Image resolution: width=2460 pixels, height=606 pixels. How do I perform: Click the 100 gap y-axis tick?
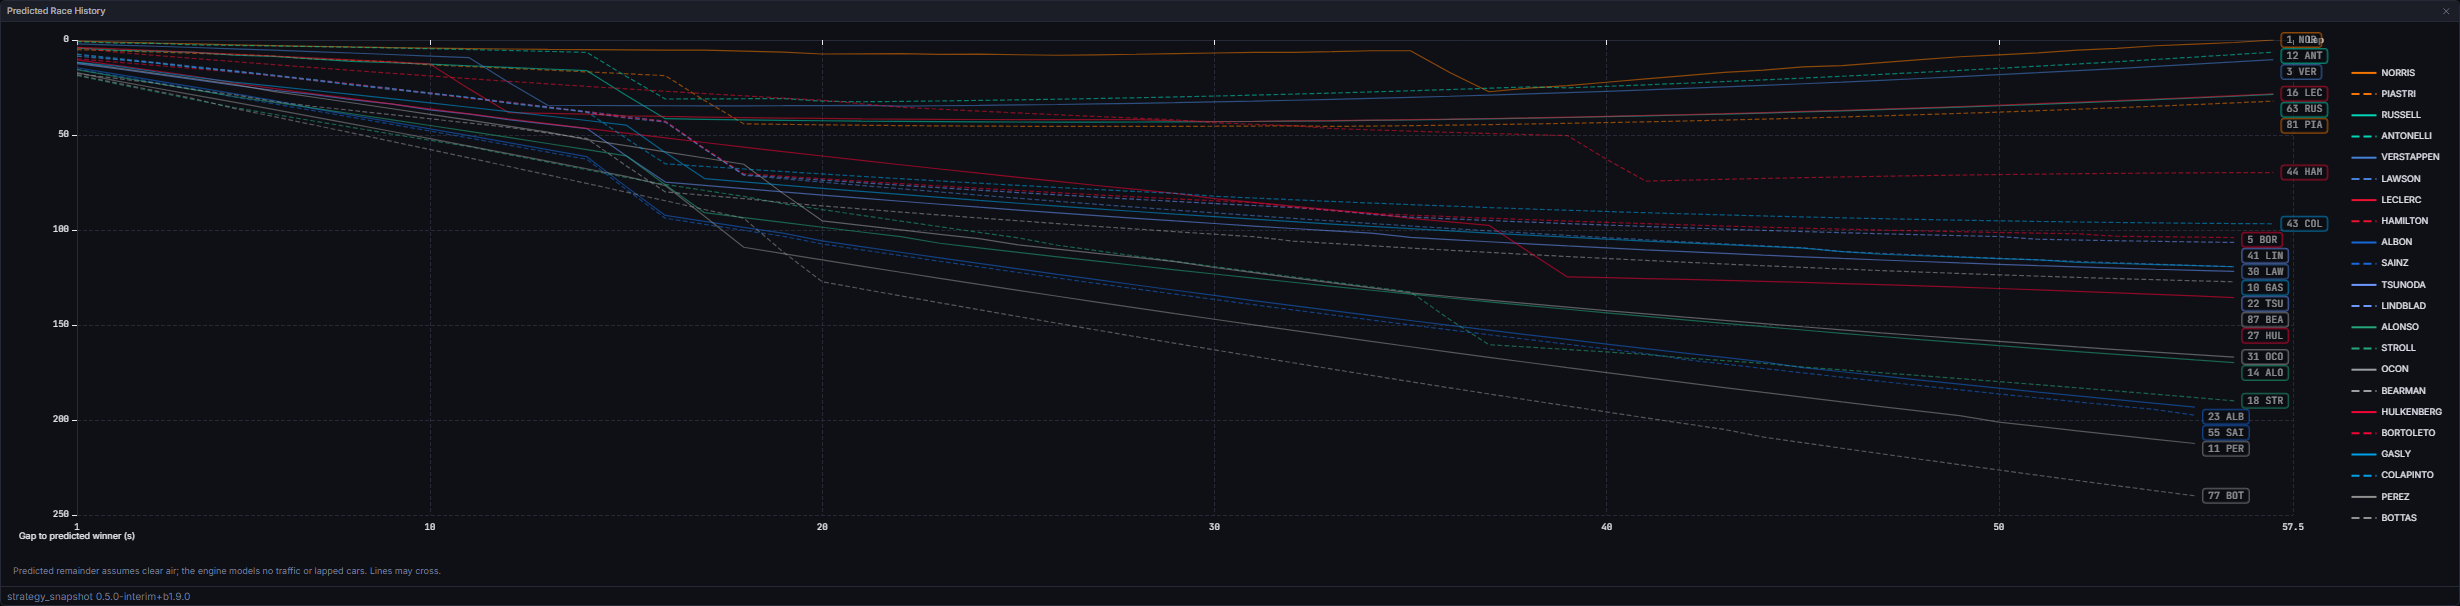pyautogui.click(x=60, y=229)
